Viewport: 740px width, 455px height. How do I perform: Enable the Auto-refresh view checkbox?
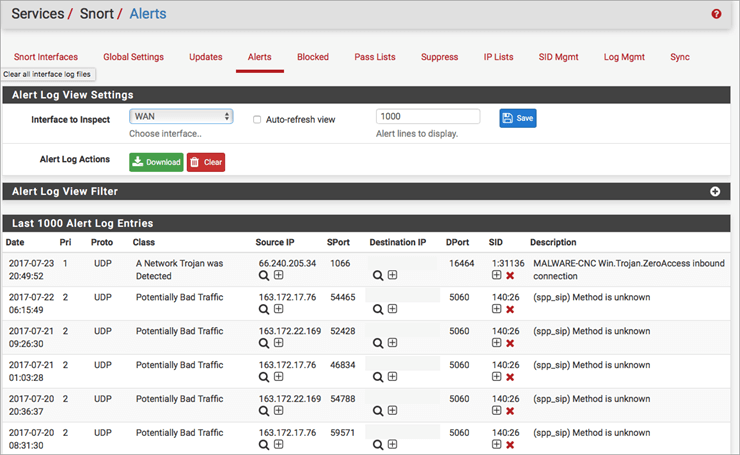coord(257,120)
